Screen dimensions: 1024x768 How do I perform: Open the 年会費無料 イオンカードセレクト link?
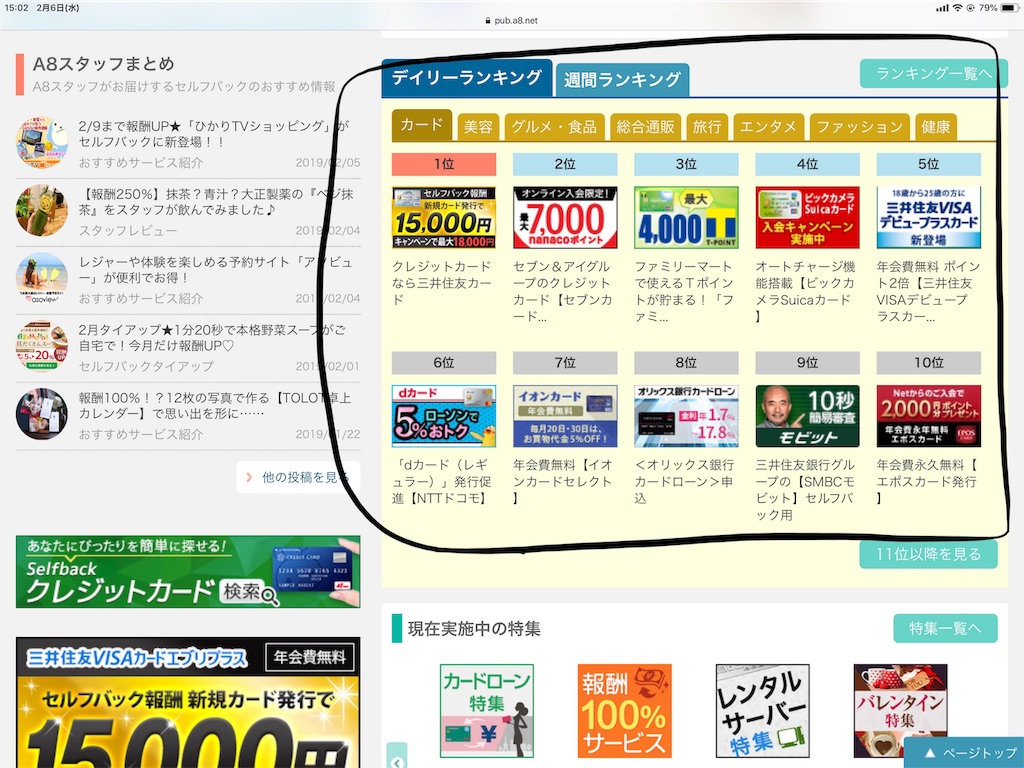click(564, 481)
